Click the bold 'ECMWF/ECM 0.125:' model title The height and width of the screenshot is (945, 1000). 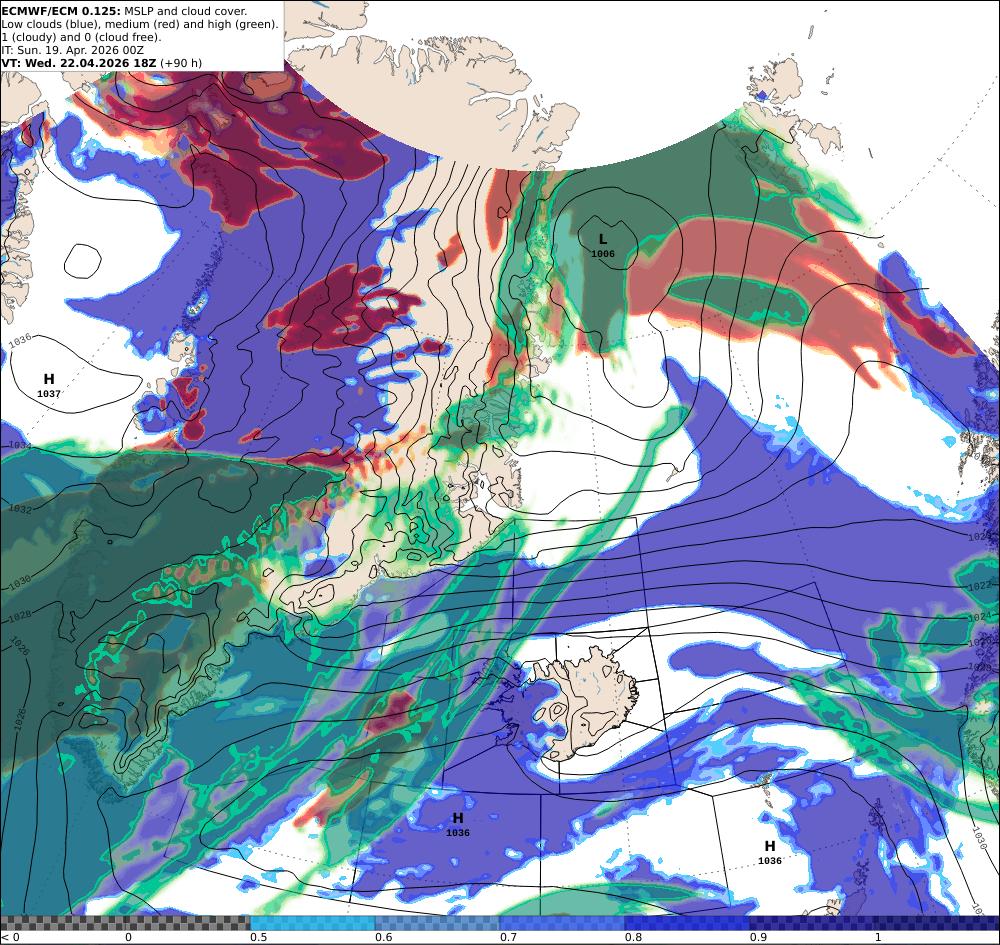pos(62,11)
